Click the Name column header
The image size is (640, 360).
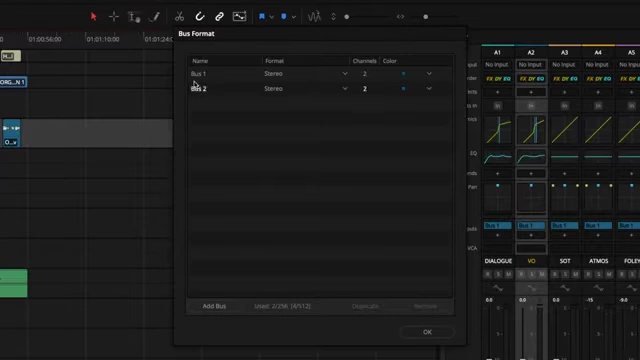tap(200, 61)
